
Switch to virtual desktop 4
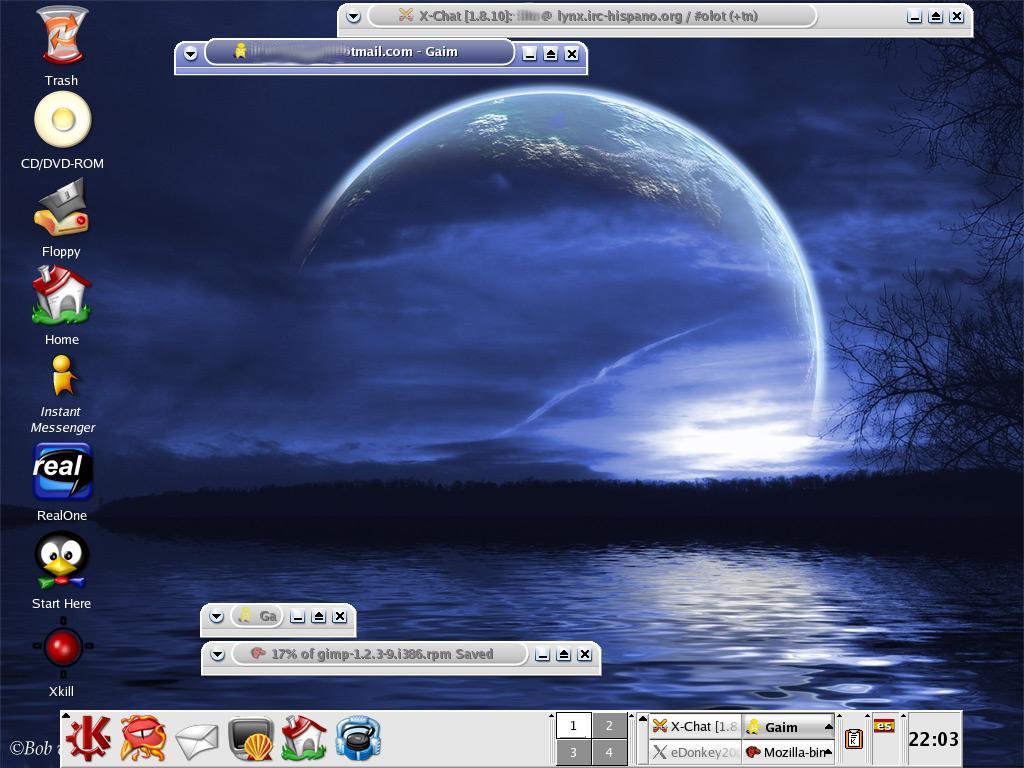pyautogui.click(x=609, y=752)
